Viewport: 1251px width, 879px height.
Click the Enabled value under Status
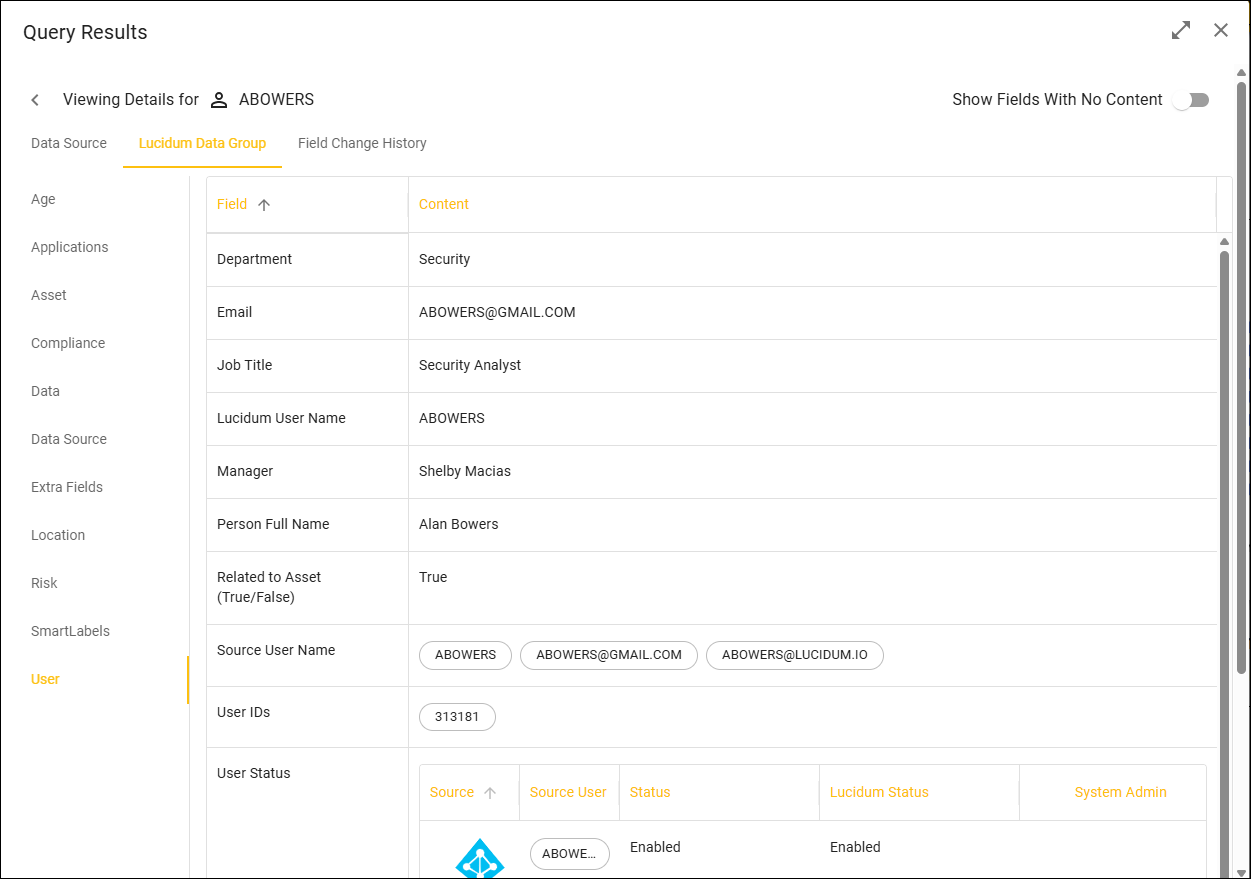pyautogui.click(x=655, y=847)
